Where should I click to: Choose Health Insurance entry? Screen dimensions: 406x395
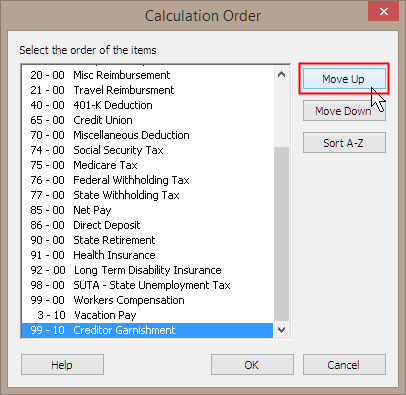pos(147,255)
